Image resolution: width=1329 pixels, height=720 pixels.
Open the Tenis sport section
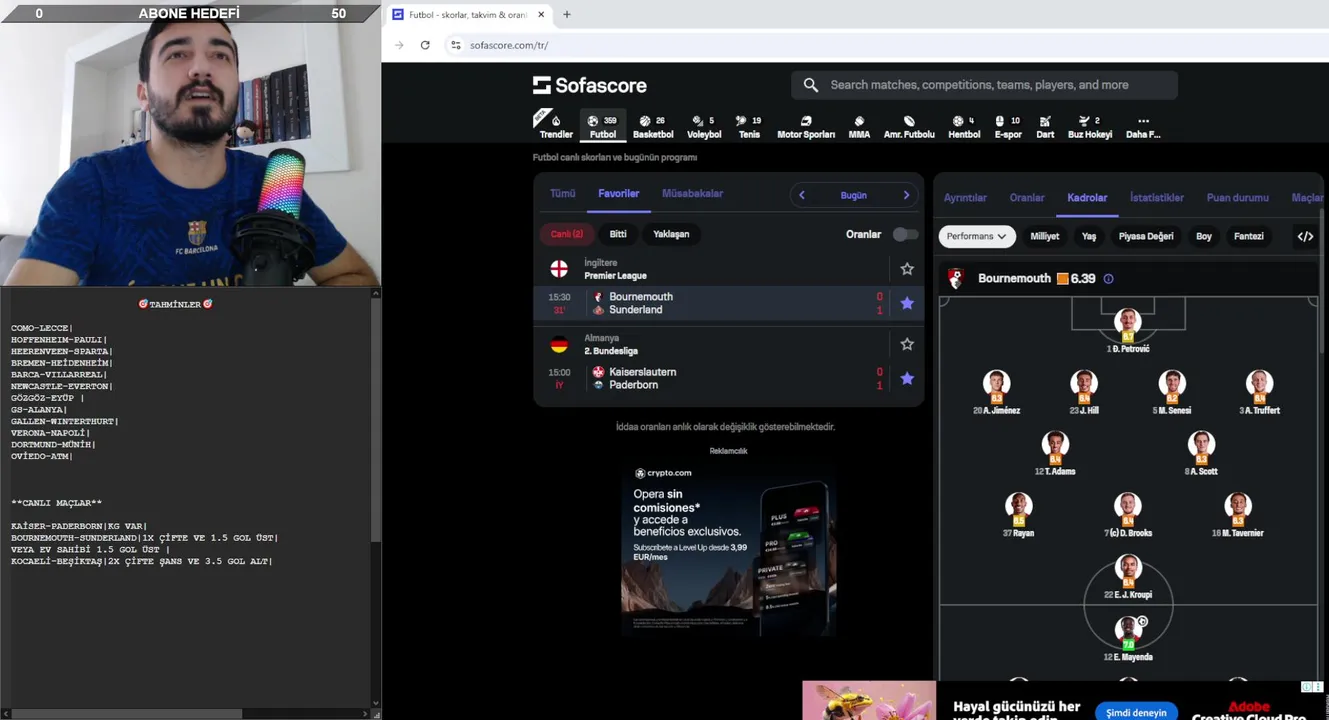tap(749, 126)
